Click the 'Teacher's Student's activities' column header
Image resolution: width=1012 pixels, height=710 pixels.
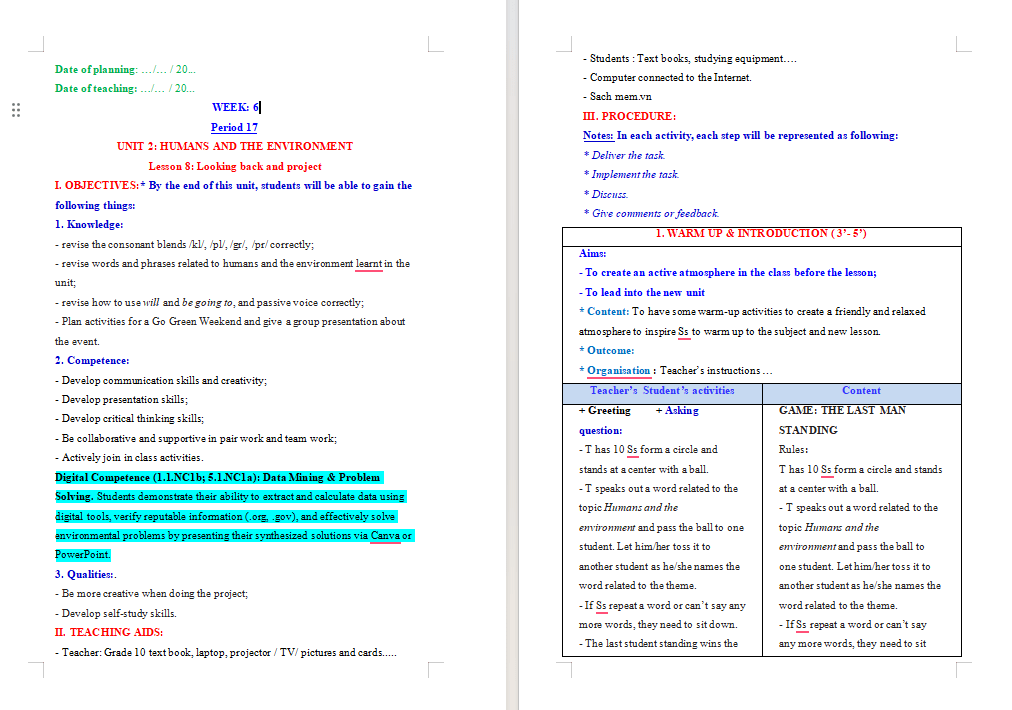(x=662, y=390)
